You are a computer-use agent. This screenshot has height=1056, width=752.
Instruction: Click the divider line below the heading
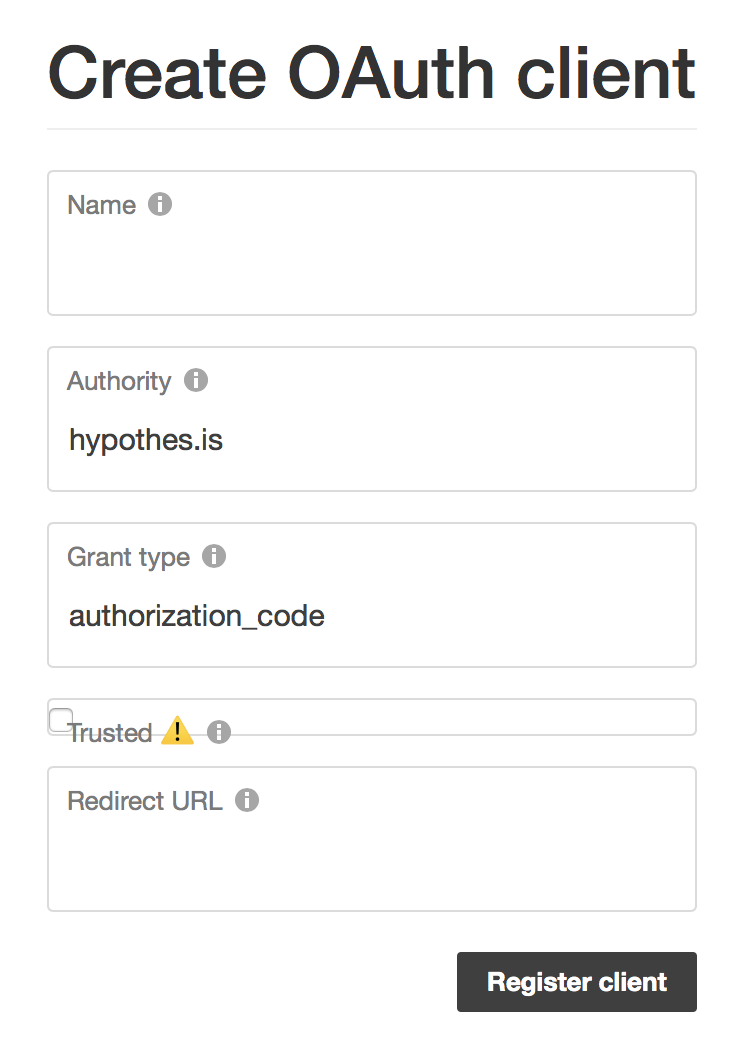click(372, 129)
